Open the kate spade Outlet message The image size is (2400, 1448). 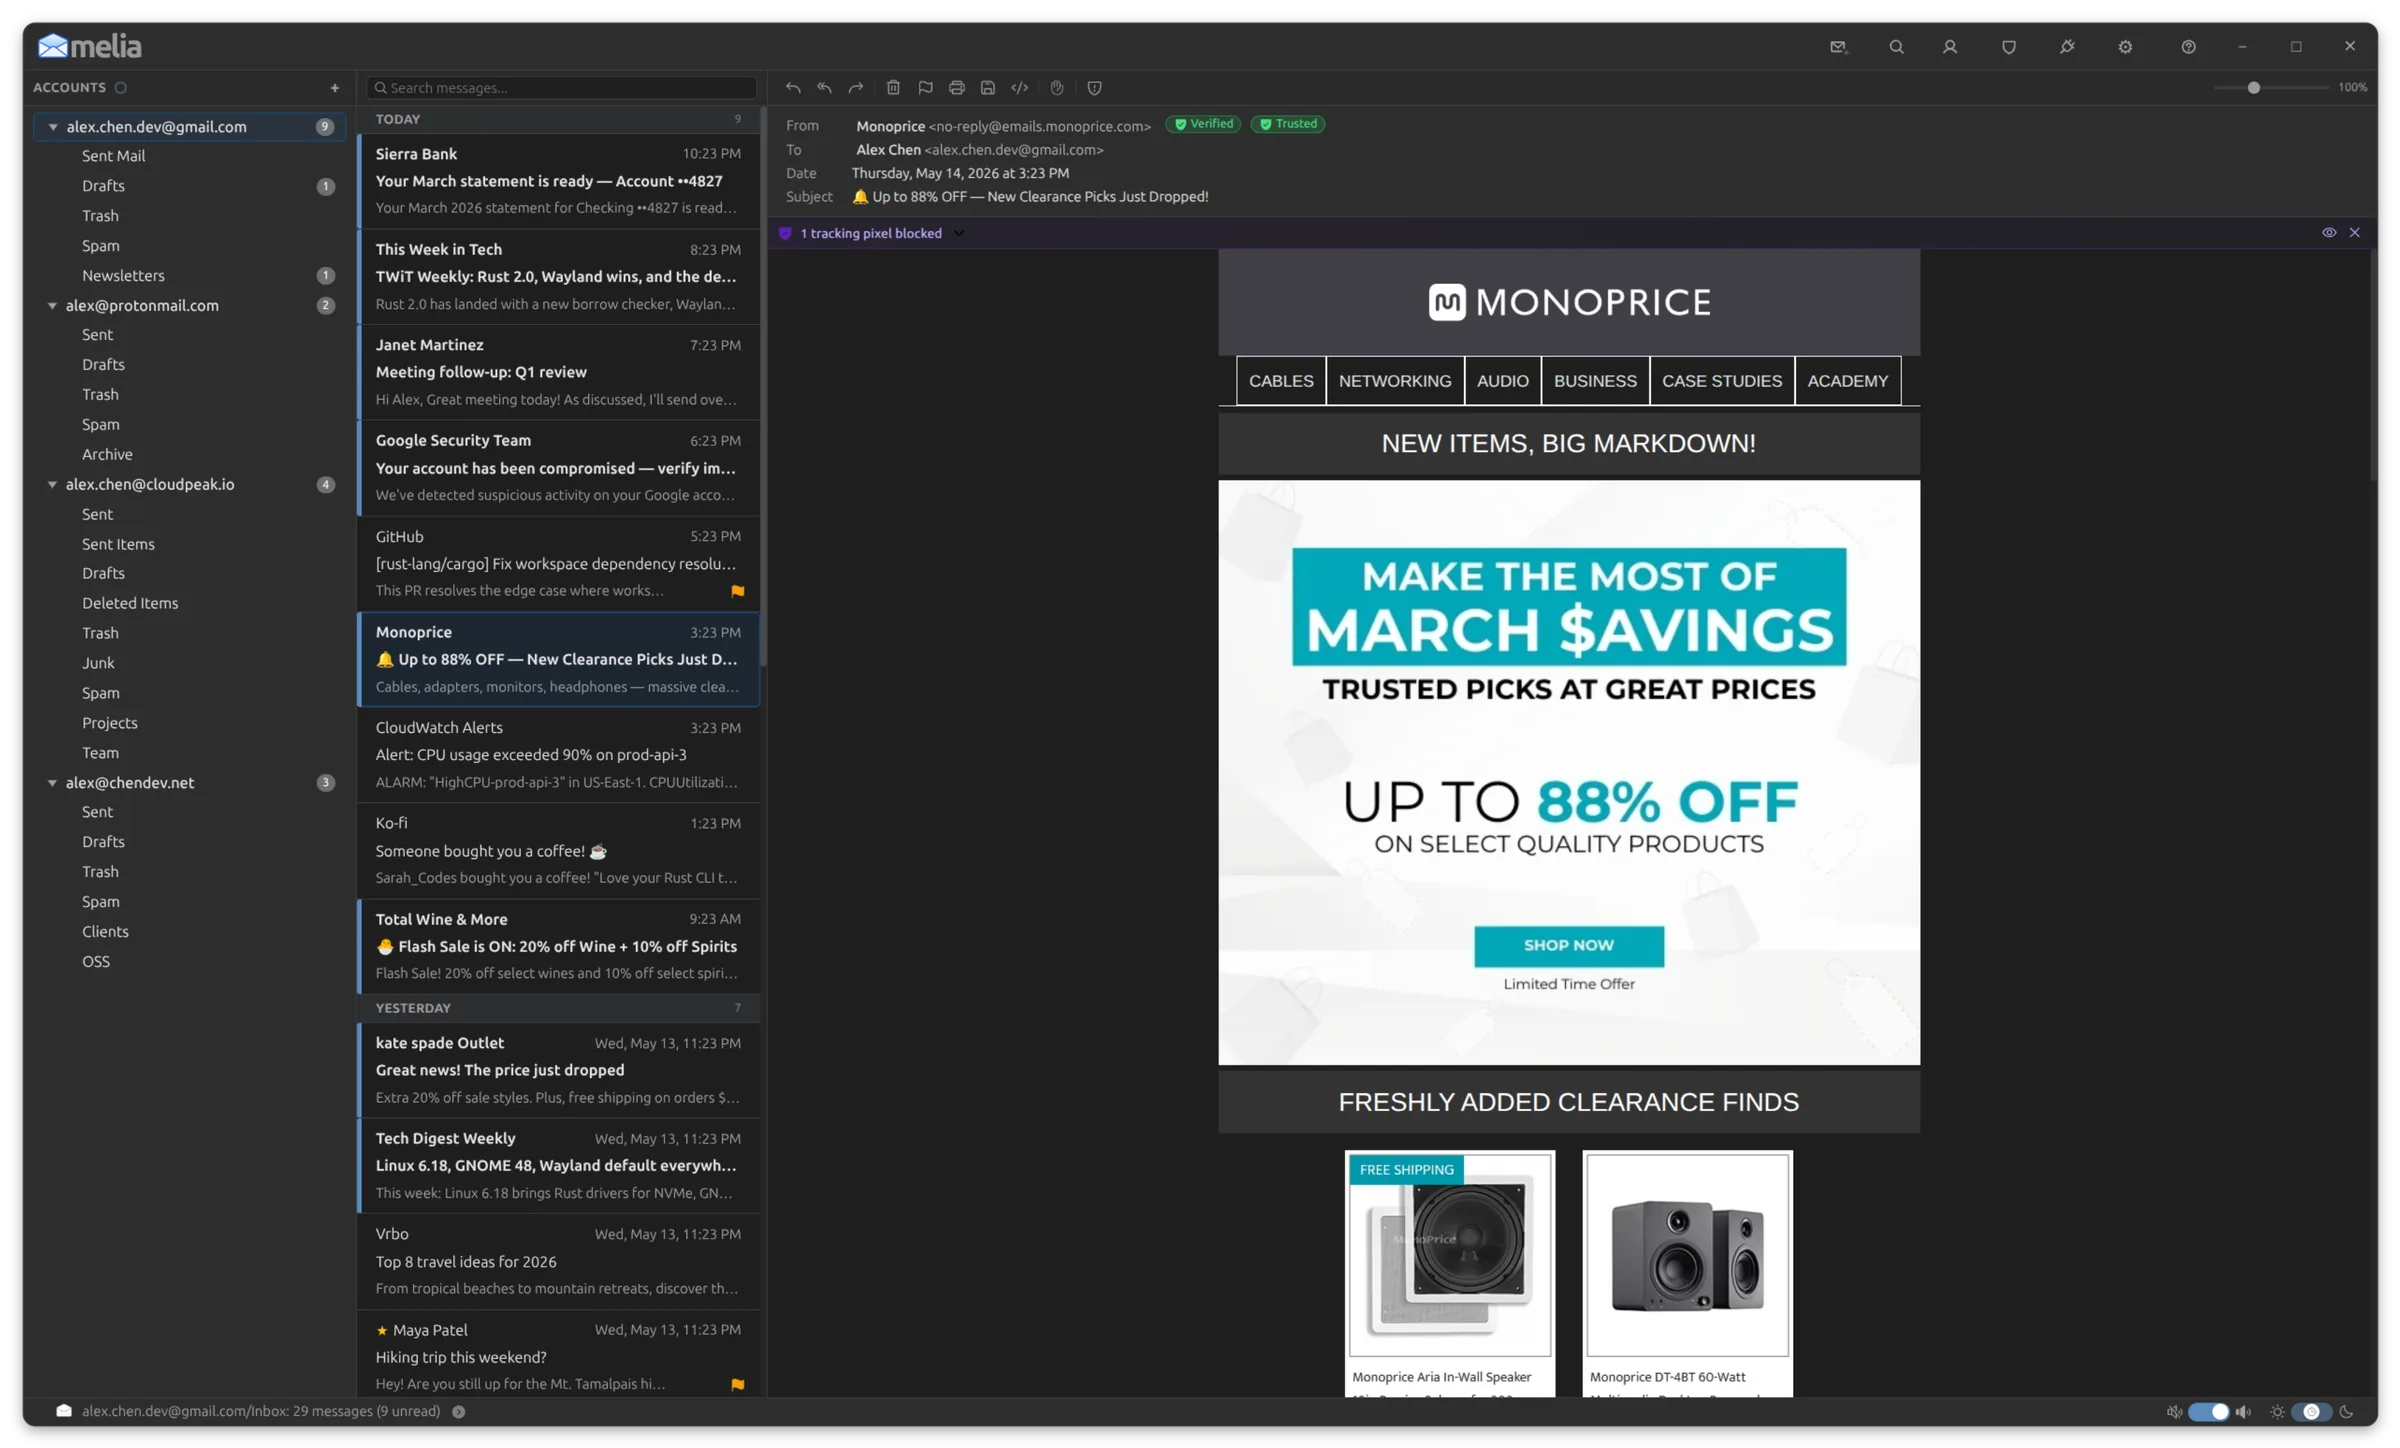point(559,1070)
